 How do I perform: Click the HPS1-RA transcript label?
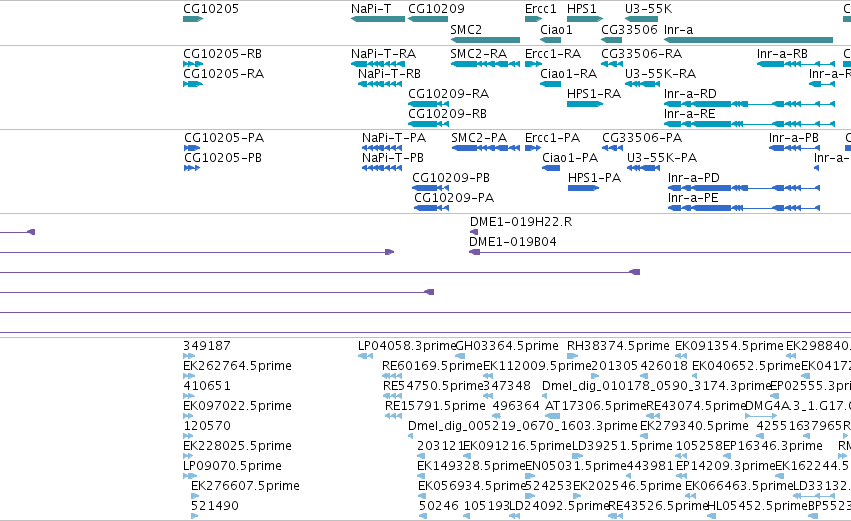[x=594, y=94]
